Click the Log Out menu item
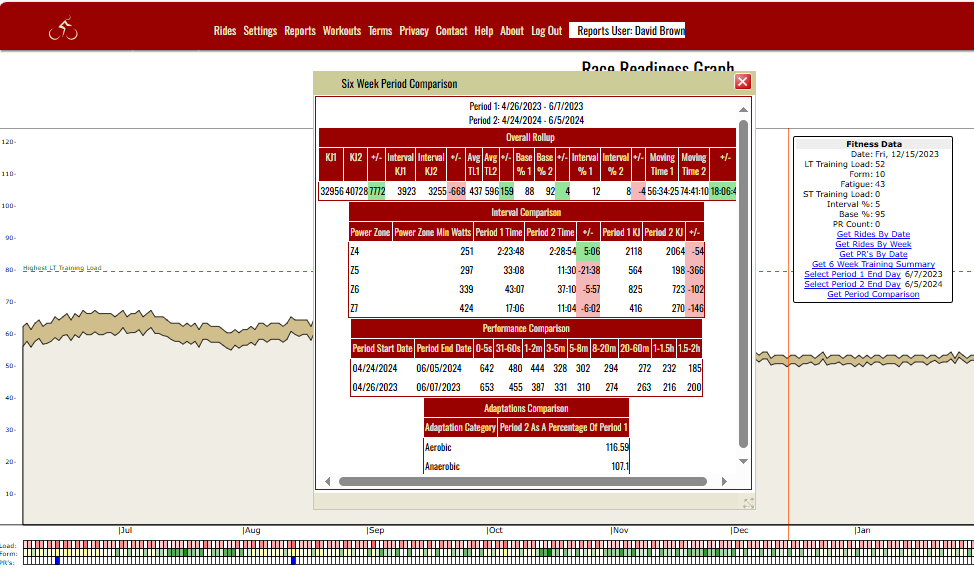974x578 pixels. (x=547, y=31)
